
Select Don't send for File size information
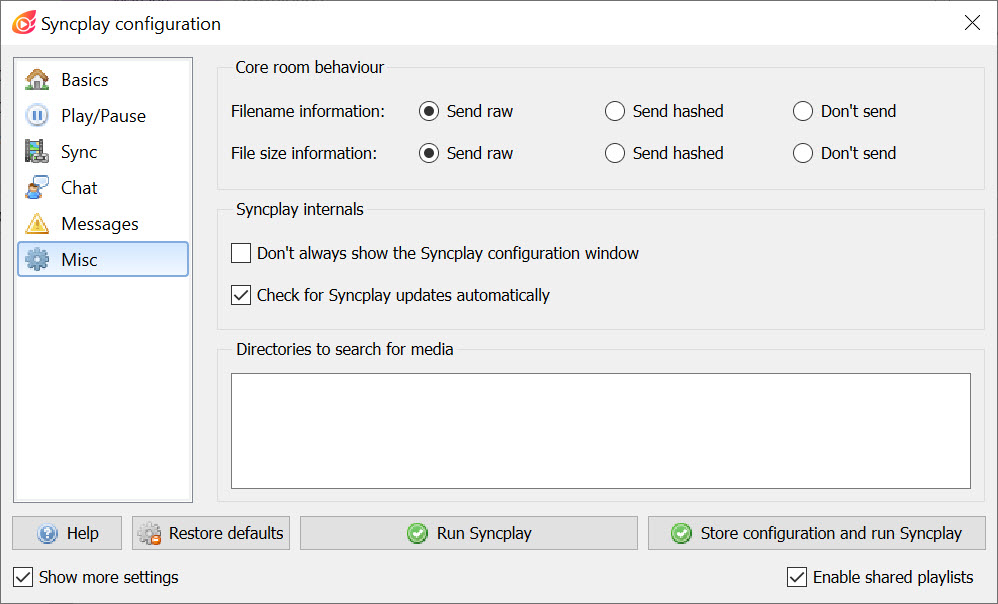click(803, 153)
